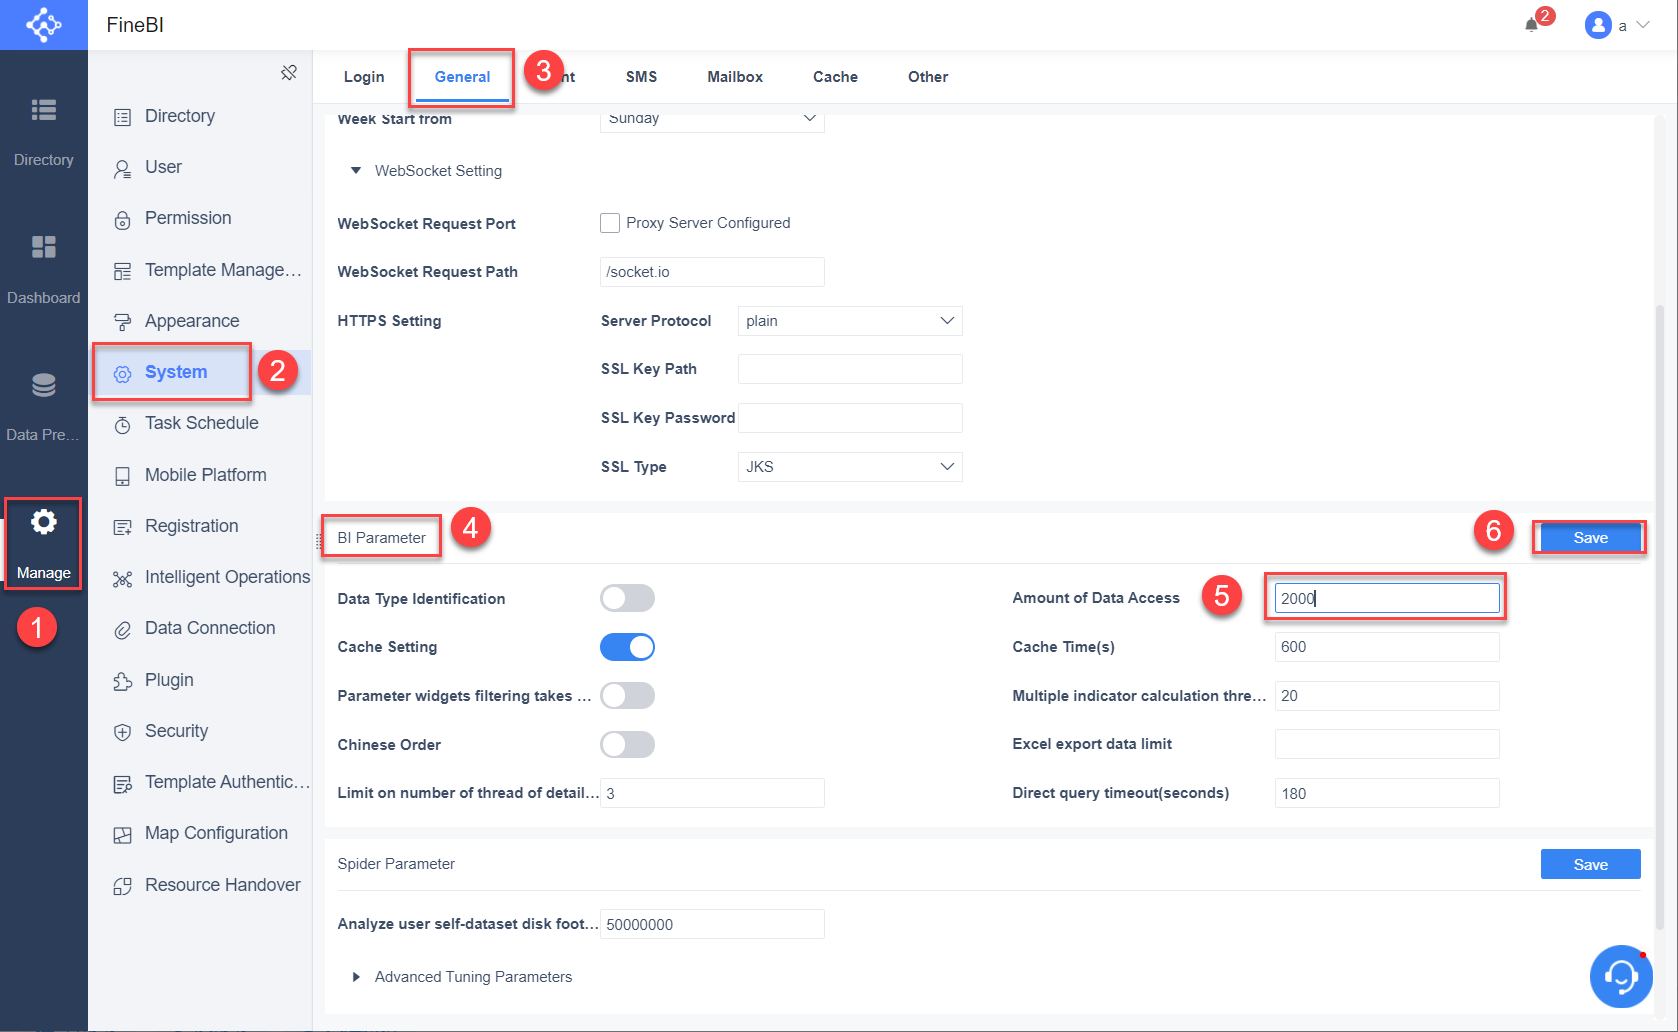Screen dimensions: 1678x1032
Task: Click the System gear icon
Action: pyautogui.click(x=122, y=374)
